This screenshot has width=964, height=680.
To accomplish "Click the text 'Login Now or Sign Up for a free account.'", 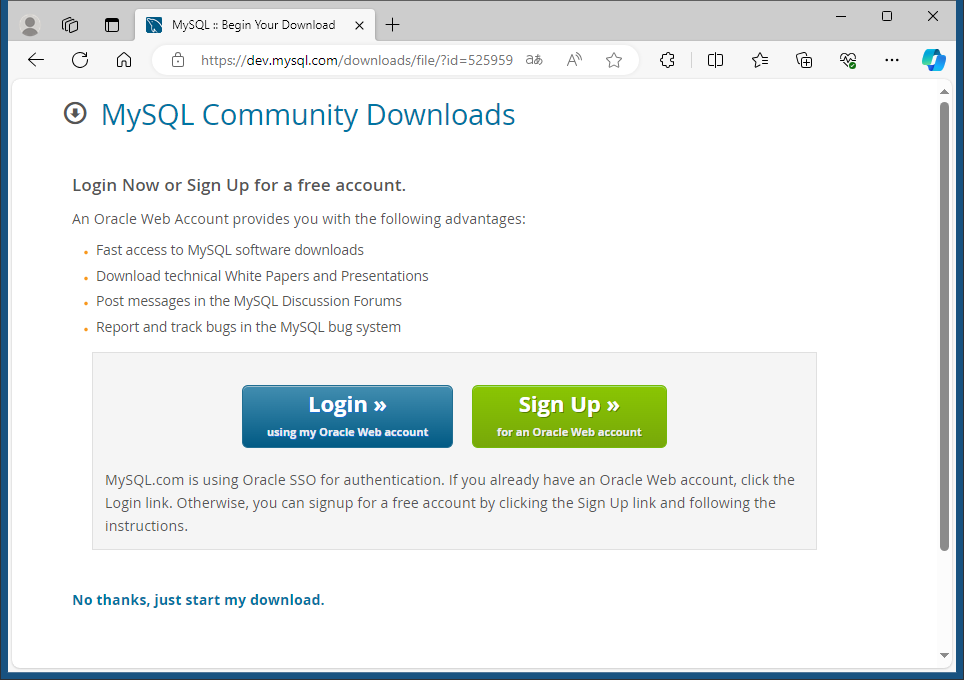I will [239, 185].
